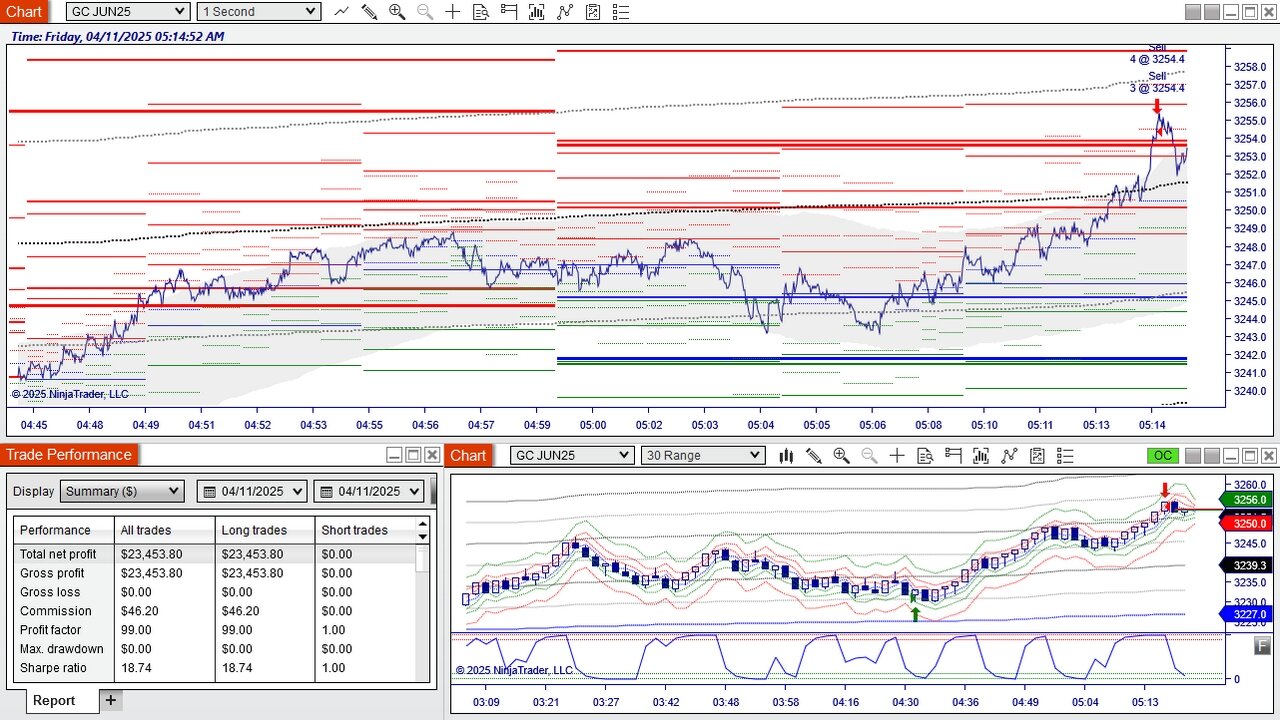This screenshot has height=720, width=1280.
Task: Click column scroll down arrow in performance grid
Action: click(x=423, y=536)
